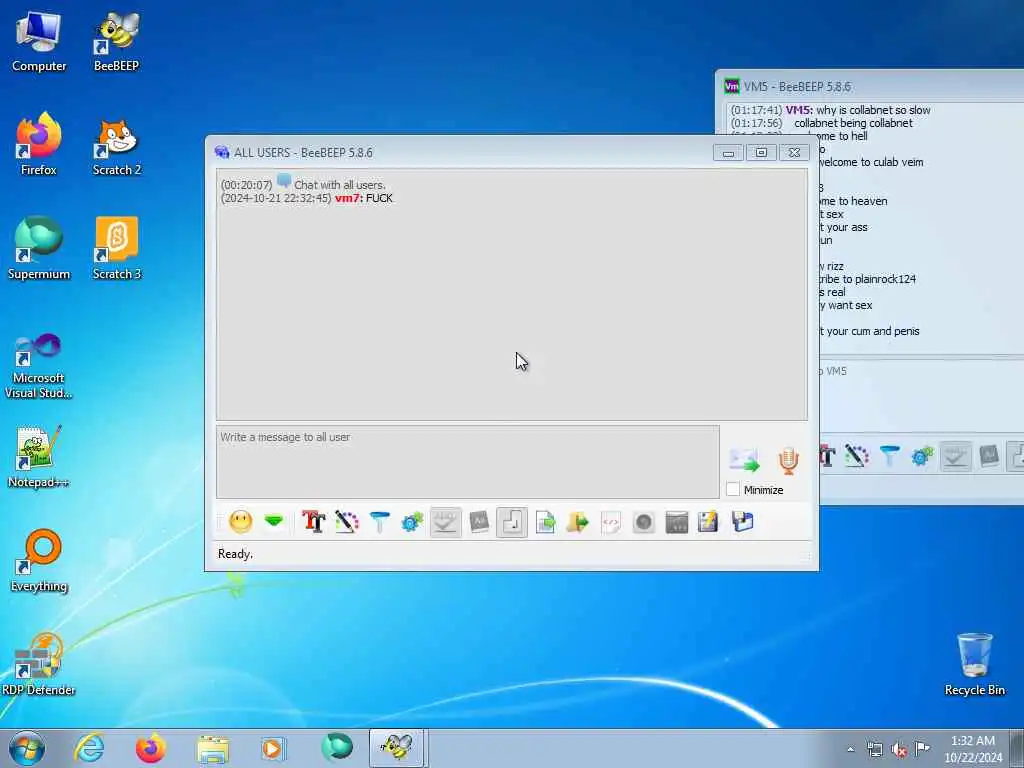Launch Supermium from the taskbar
Image resolution: width=1024 pixels, height=768 pixels.
(x=336, y=748)
